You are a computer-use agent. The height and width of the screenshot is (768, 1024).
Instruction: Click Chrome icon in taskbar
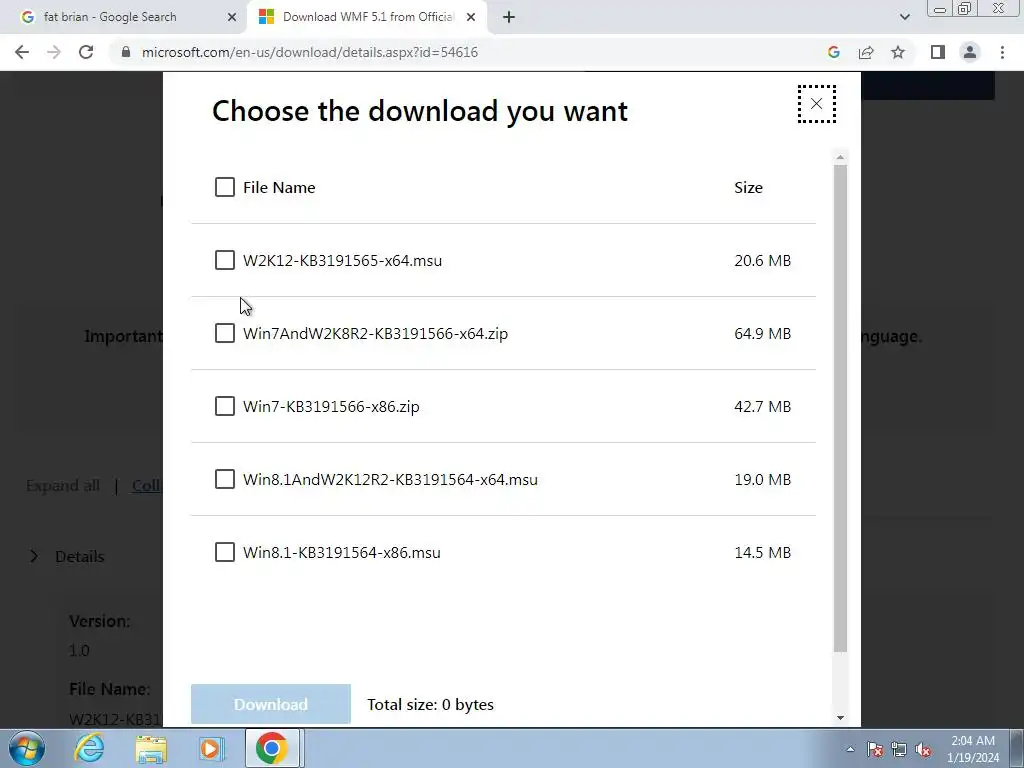(x=272, y=748)
